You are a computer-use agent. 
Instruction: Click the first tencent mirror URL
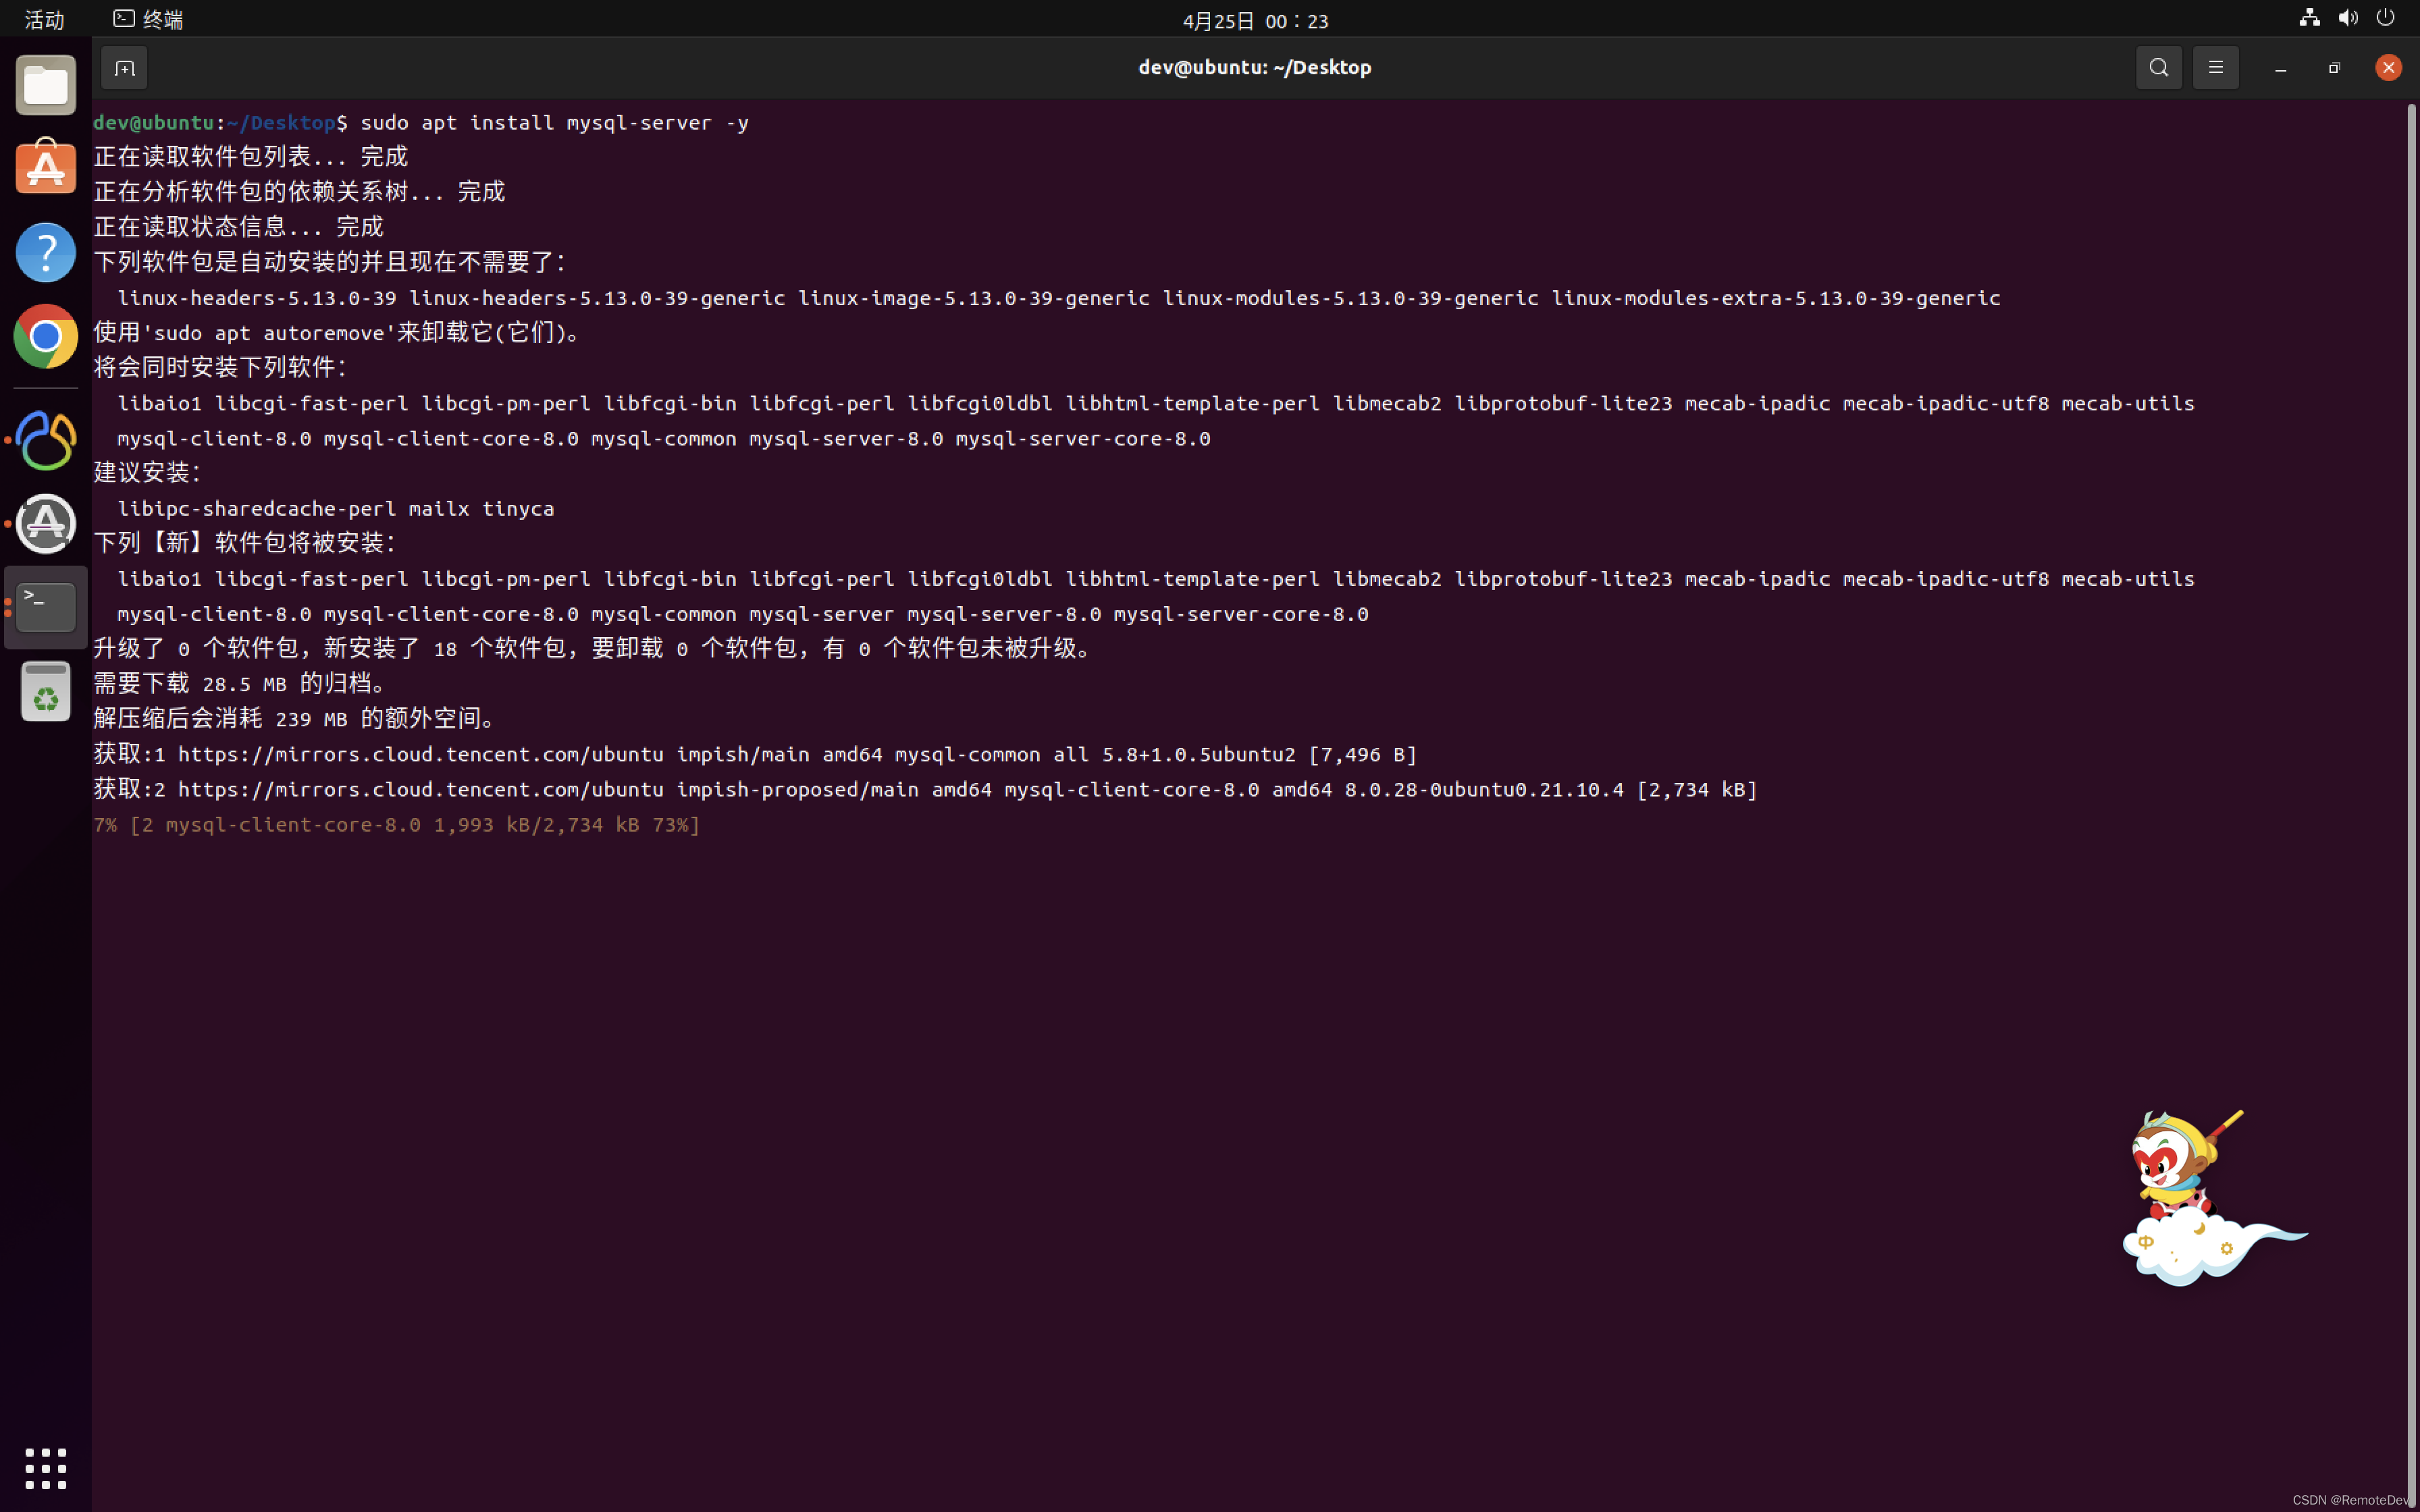click(x=420, y=754)
